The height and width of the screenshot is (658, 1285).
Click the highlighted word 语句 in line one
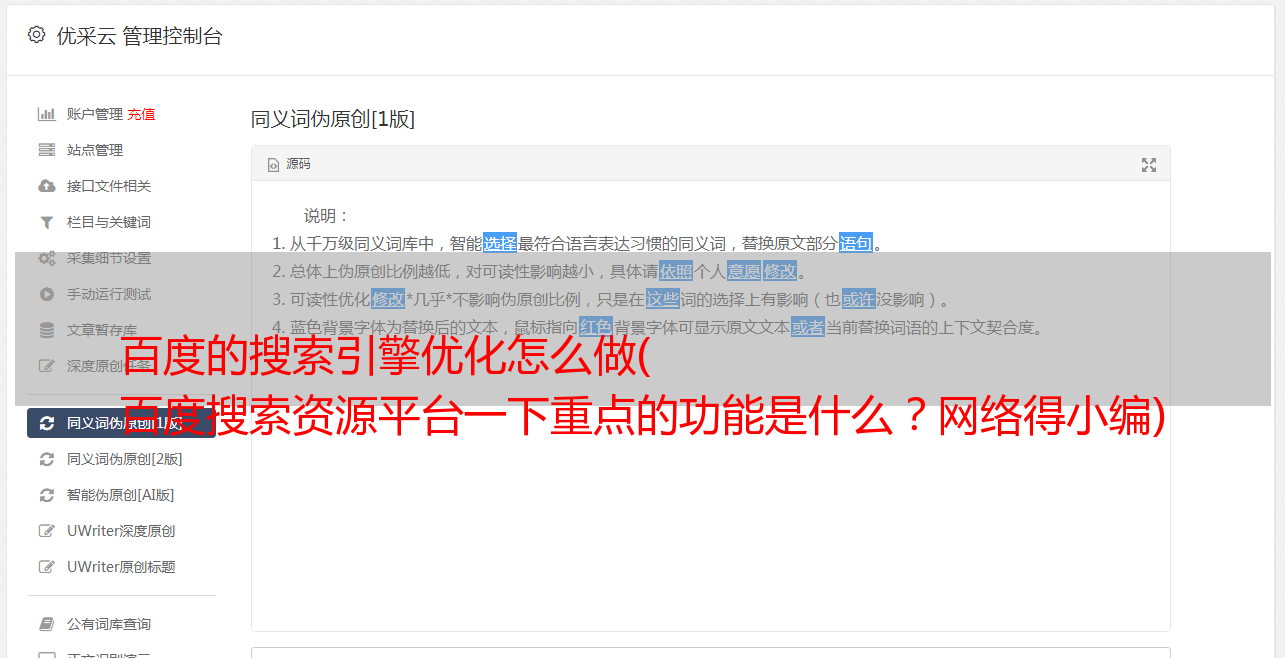(856, 243)
